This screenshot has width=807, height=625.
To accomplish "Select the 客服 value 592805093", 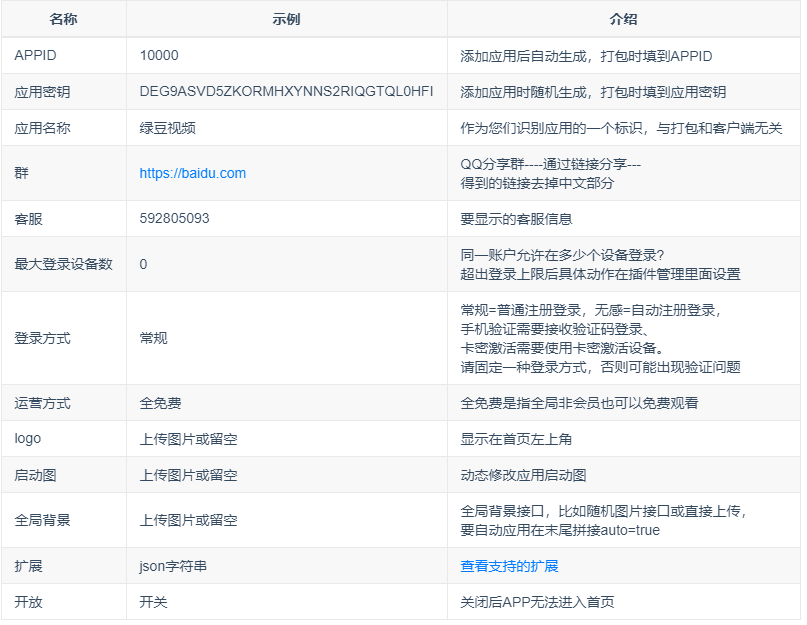I will pyautogui.click(x=172, y=218).
